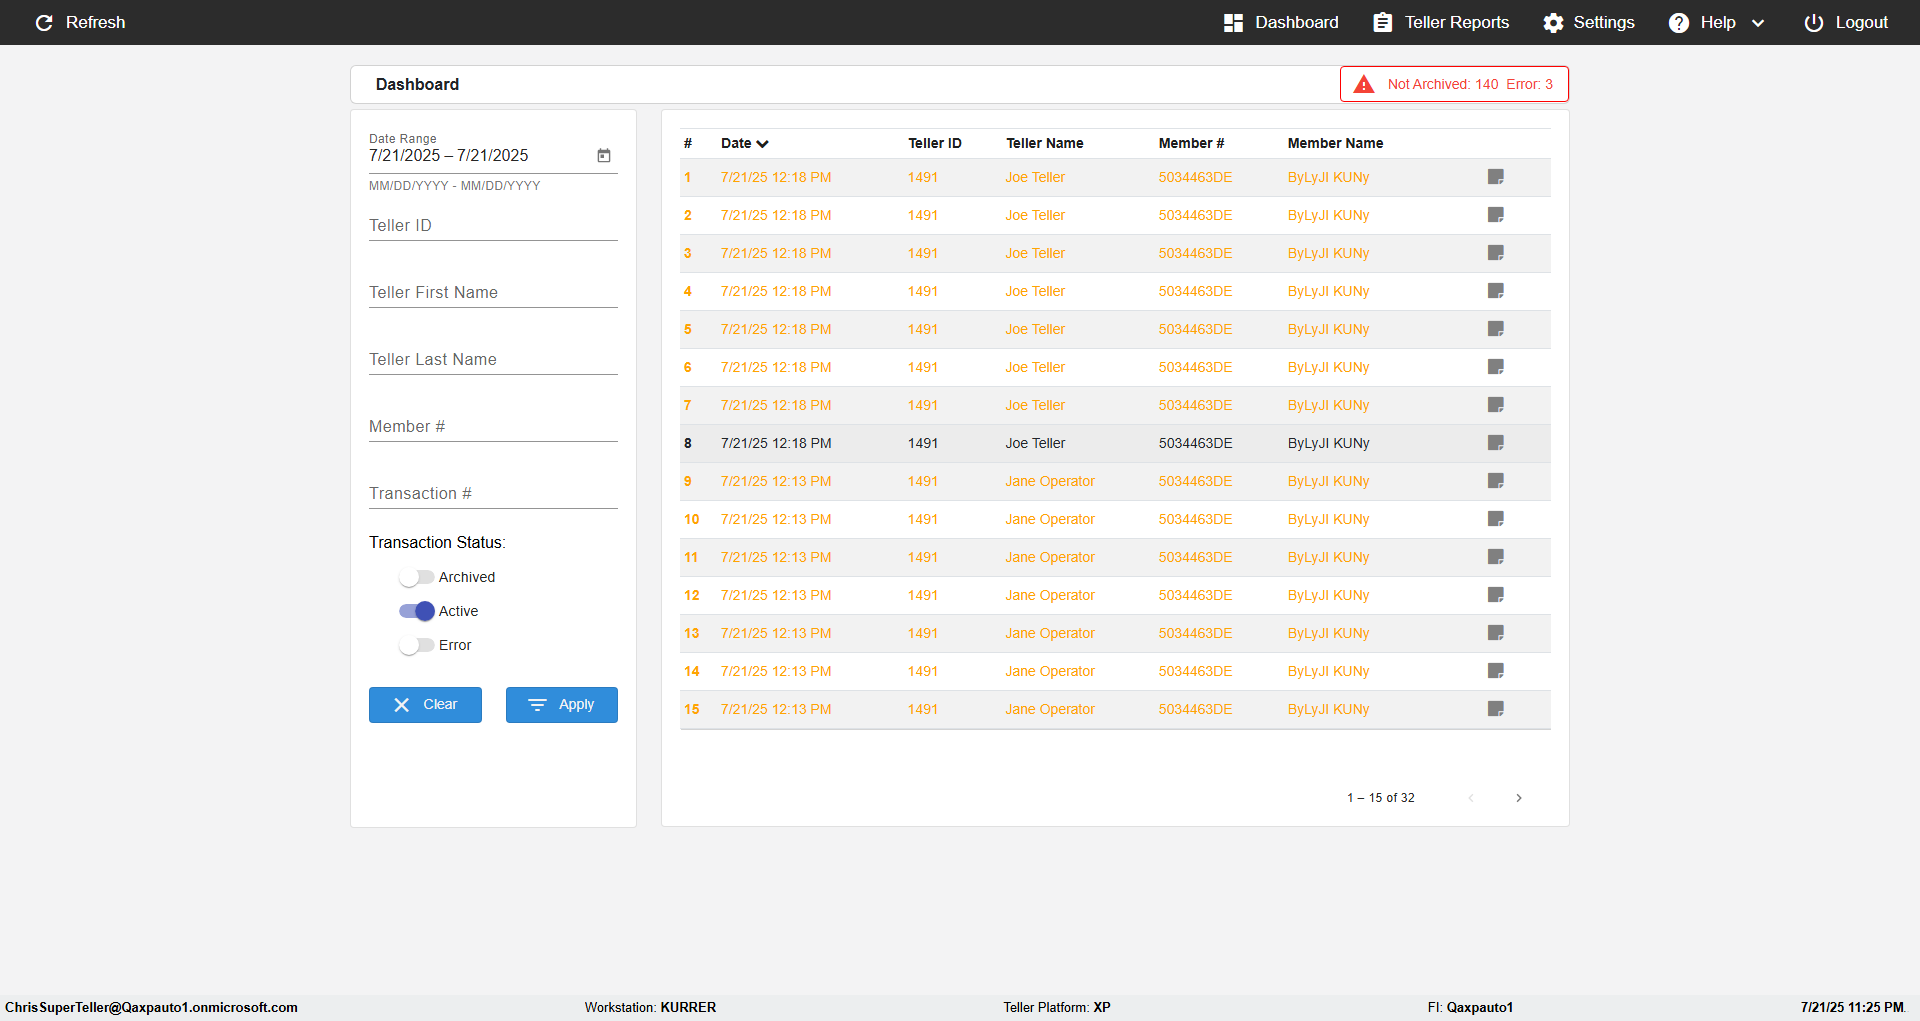Click the FI Qaxpauto1 status entry
Viewport: 1920px width, 1021px height.
point(1470,1007)
